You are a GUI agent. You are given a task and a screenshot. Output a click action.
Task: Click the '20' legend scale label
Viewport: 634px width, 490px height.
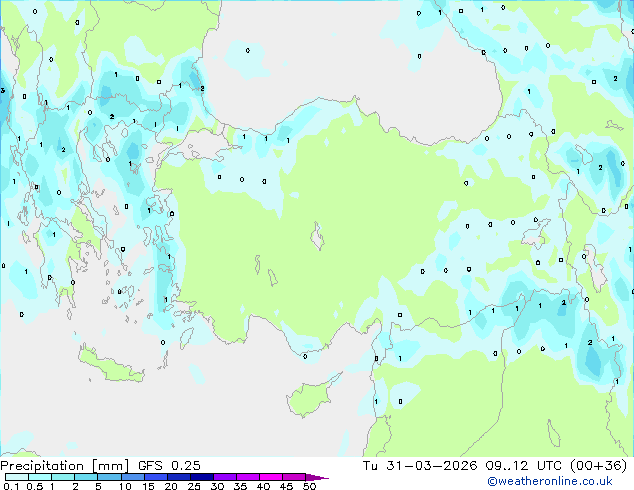(171, 486)
